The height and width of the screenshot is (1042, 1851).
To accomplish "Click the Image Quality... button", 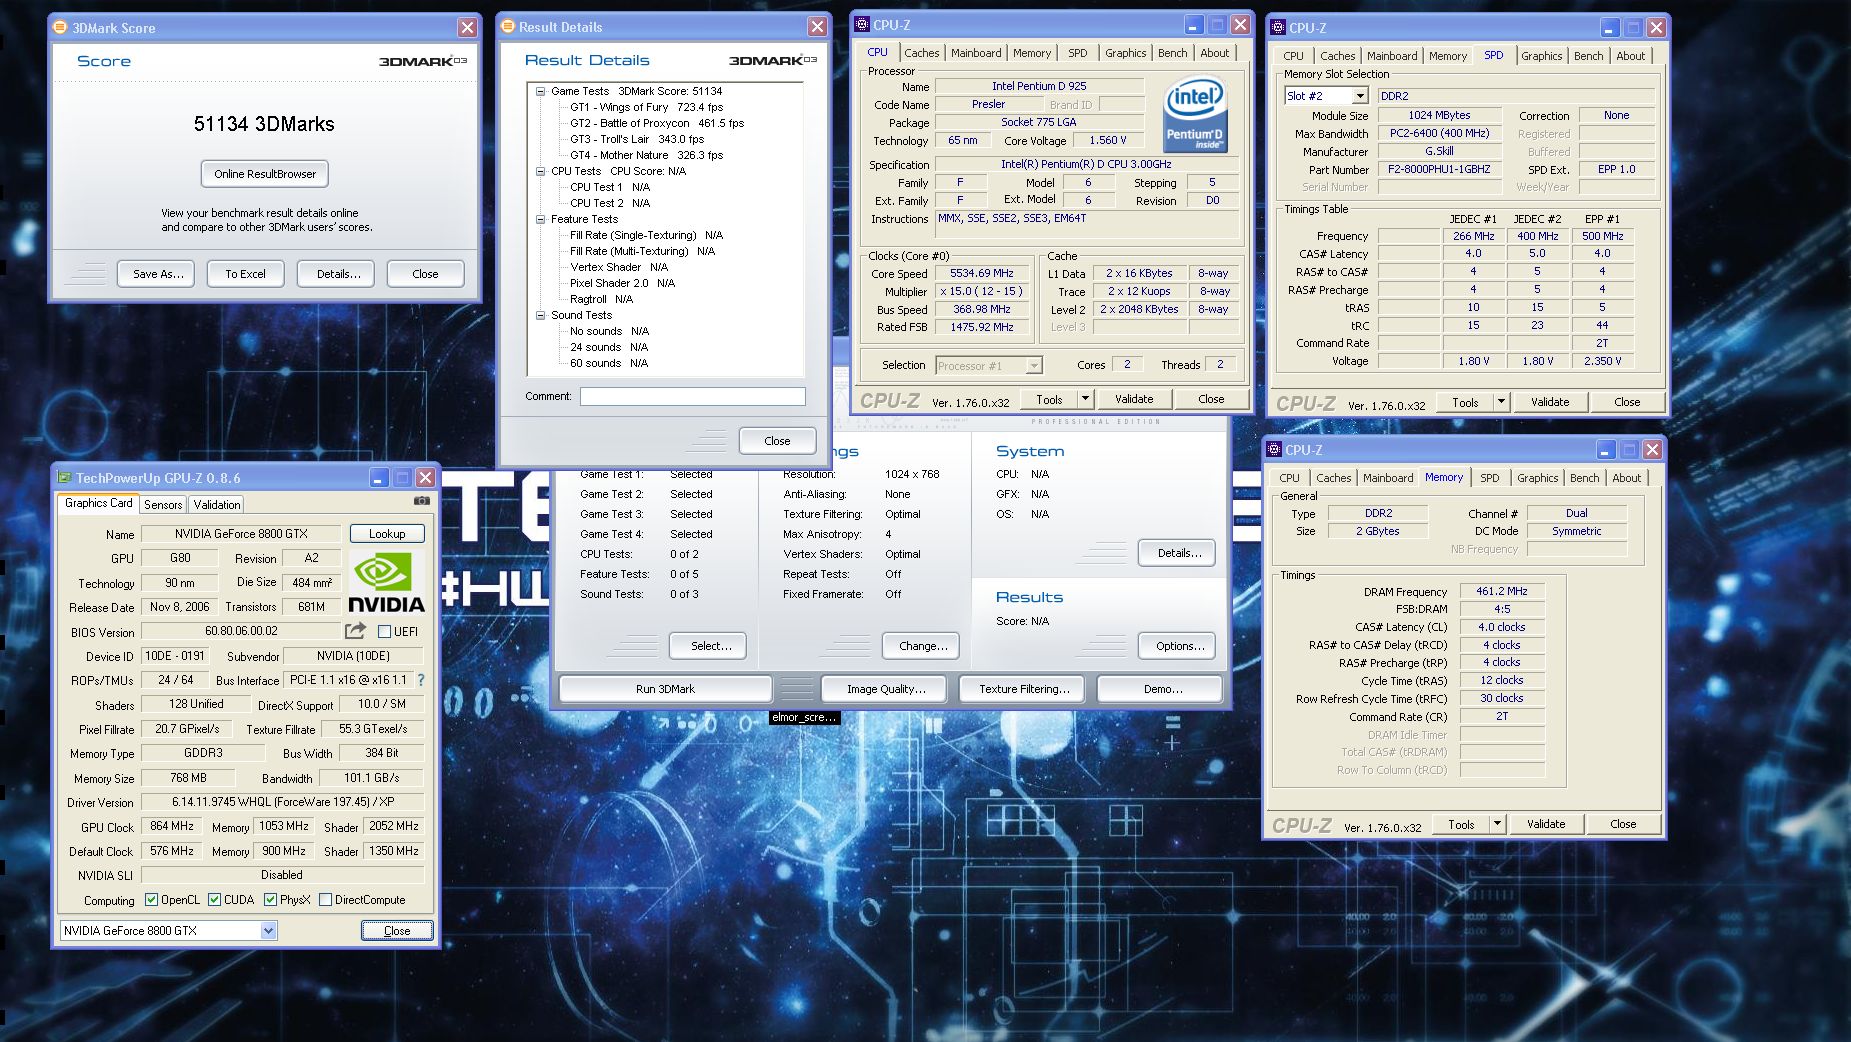I will pyautogui.click(x=886, y=689).
